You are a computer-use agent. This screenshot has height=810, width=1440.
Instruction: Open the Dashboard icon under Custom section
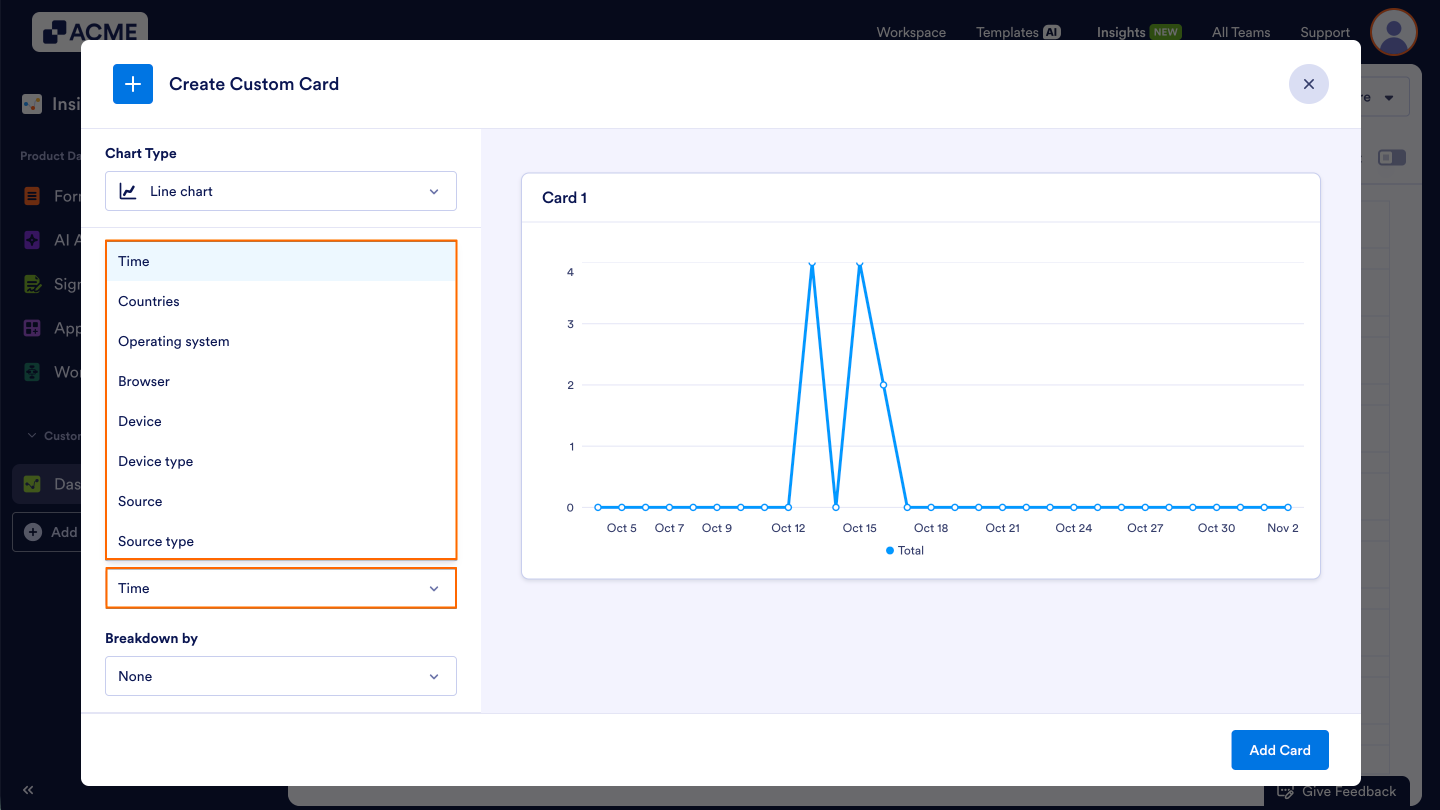click(x=31, y=483)
